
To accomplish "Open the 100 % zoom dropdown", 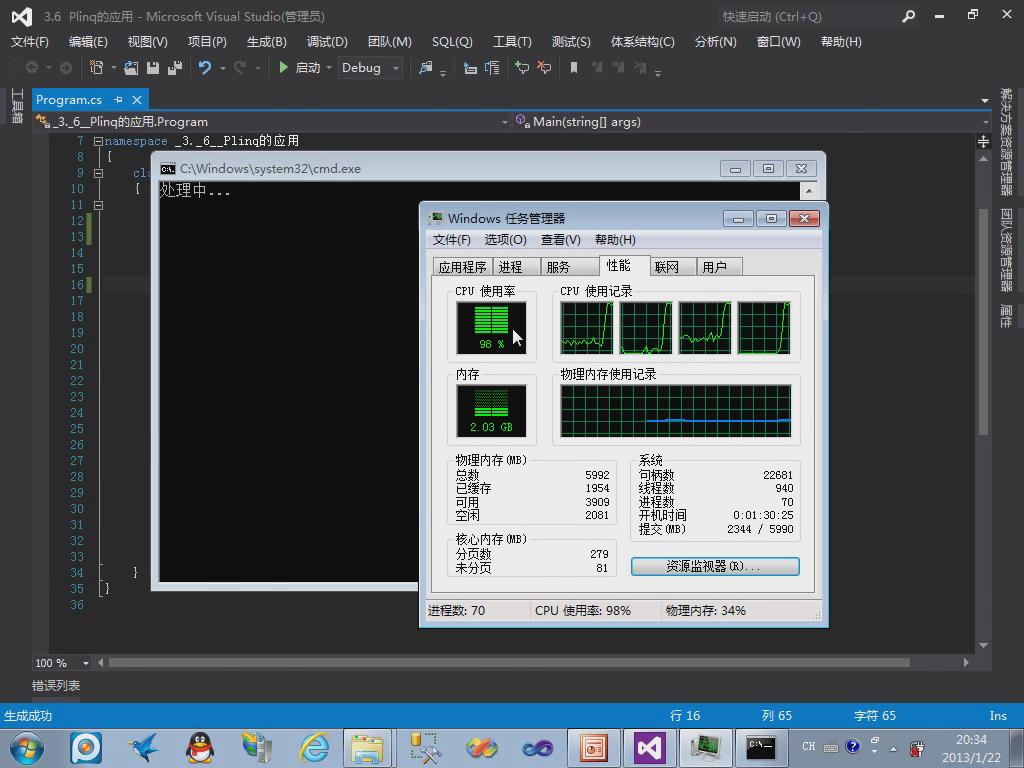I will point(86,663).
